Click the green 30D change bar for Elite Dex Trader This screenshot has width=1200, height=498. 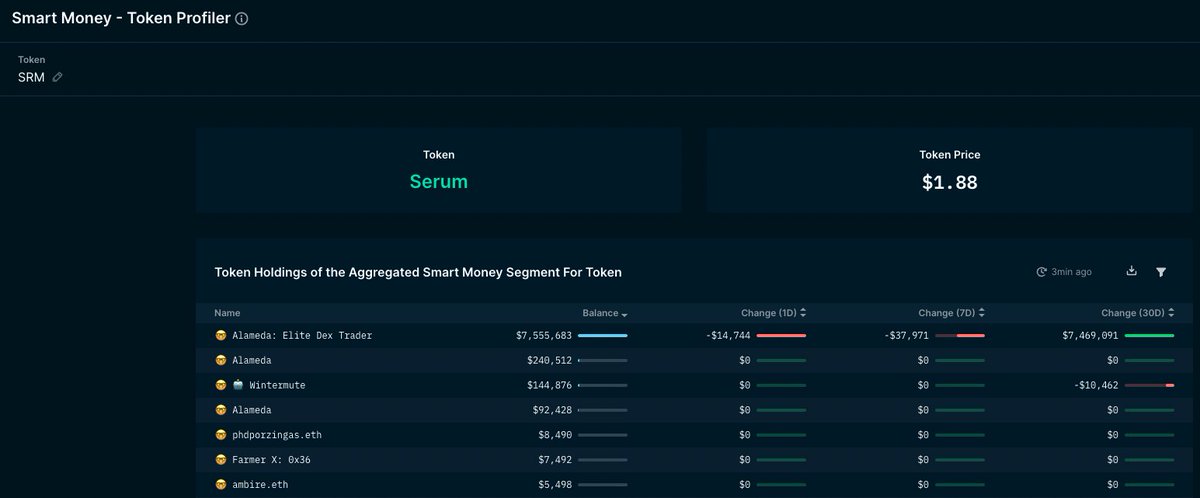pos(1149,335)
